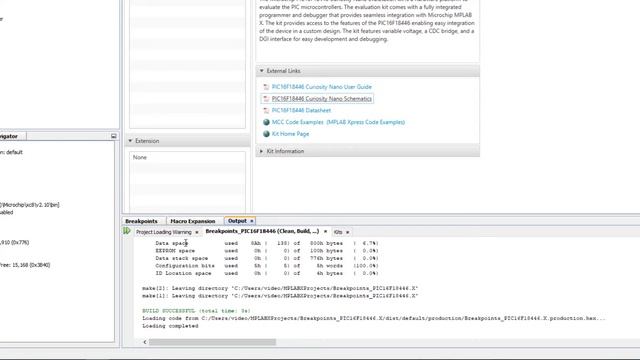Click the output horizontal scrollbar thumb

tap(212, 342)
